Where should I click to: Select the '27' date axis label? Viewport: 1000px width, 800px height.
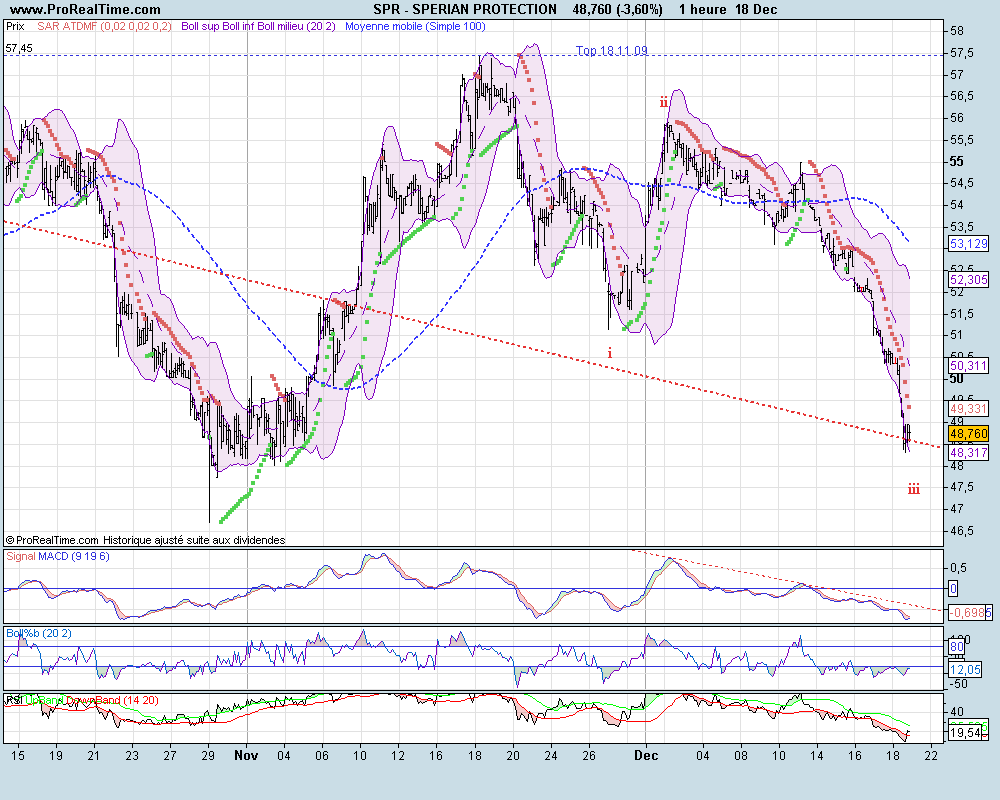170,756
